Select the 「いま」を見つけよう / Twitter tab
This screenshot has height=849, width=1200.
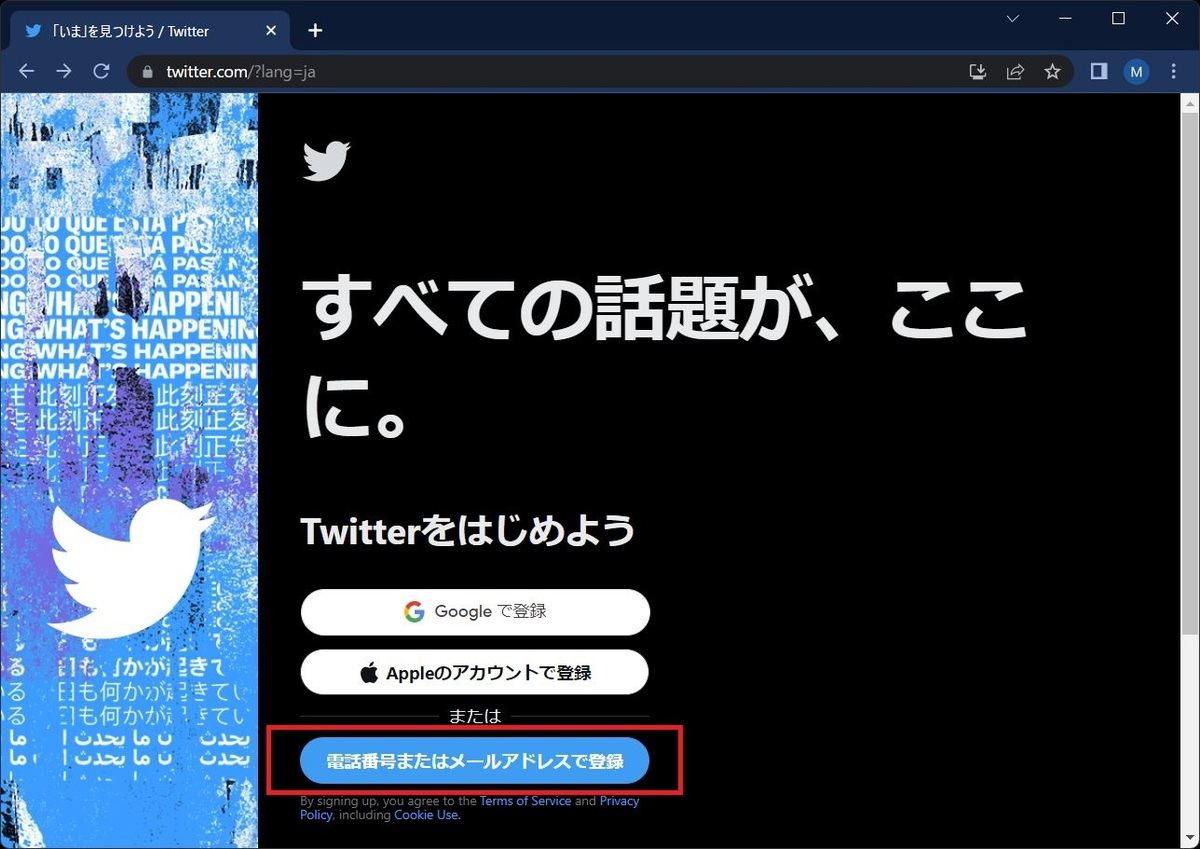tap(150, 30)
